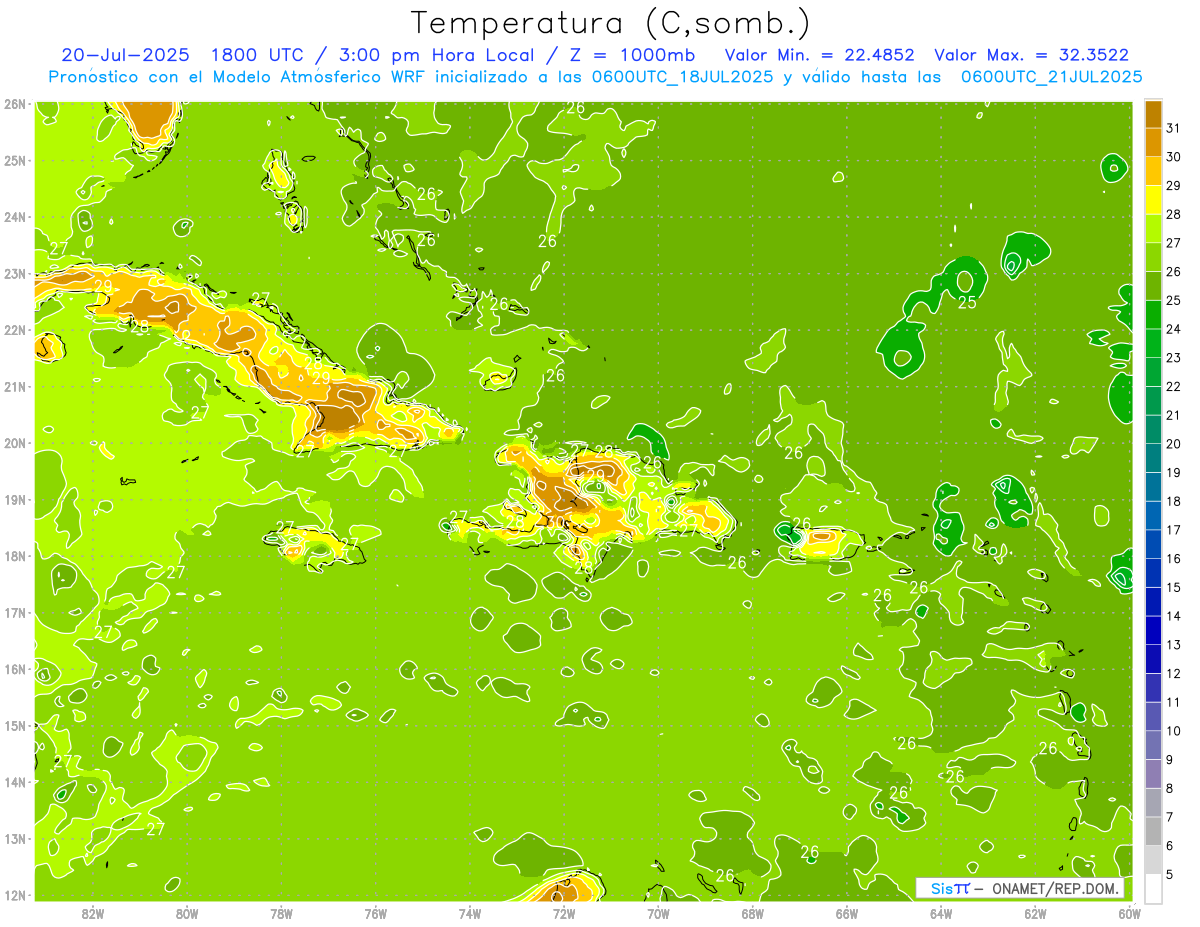Click the colorbar label "20"

(1173, 443)
